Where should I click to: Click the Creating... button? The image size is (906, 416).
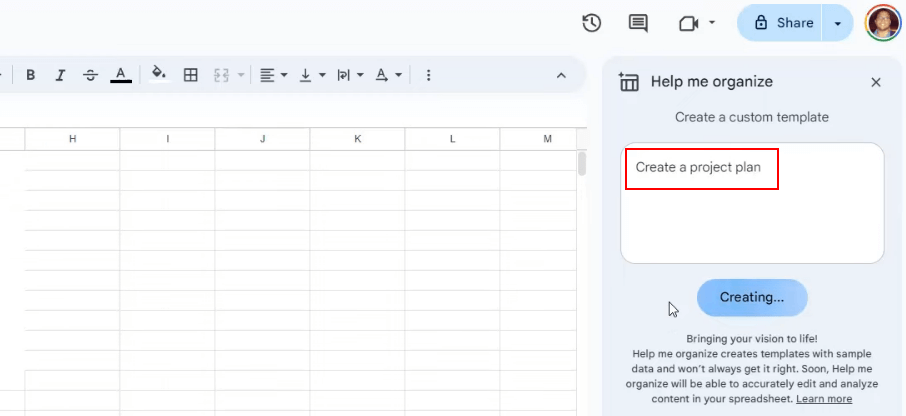[x=752, y=298]
